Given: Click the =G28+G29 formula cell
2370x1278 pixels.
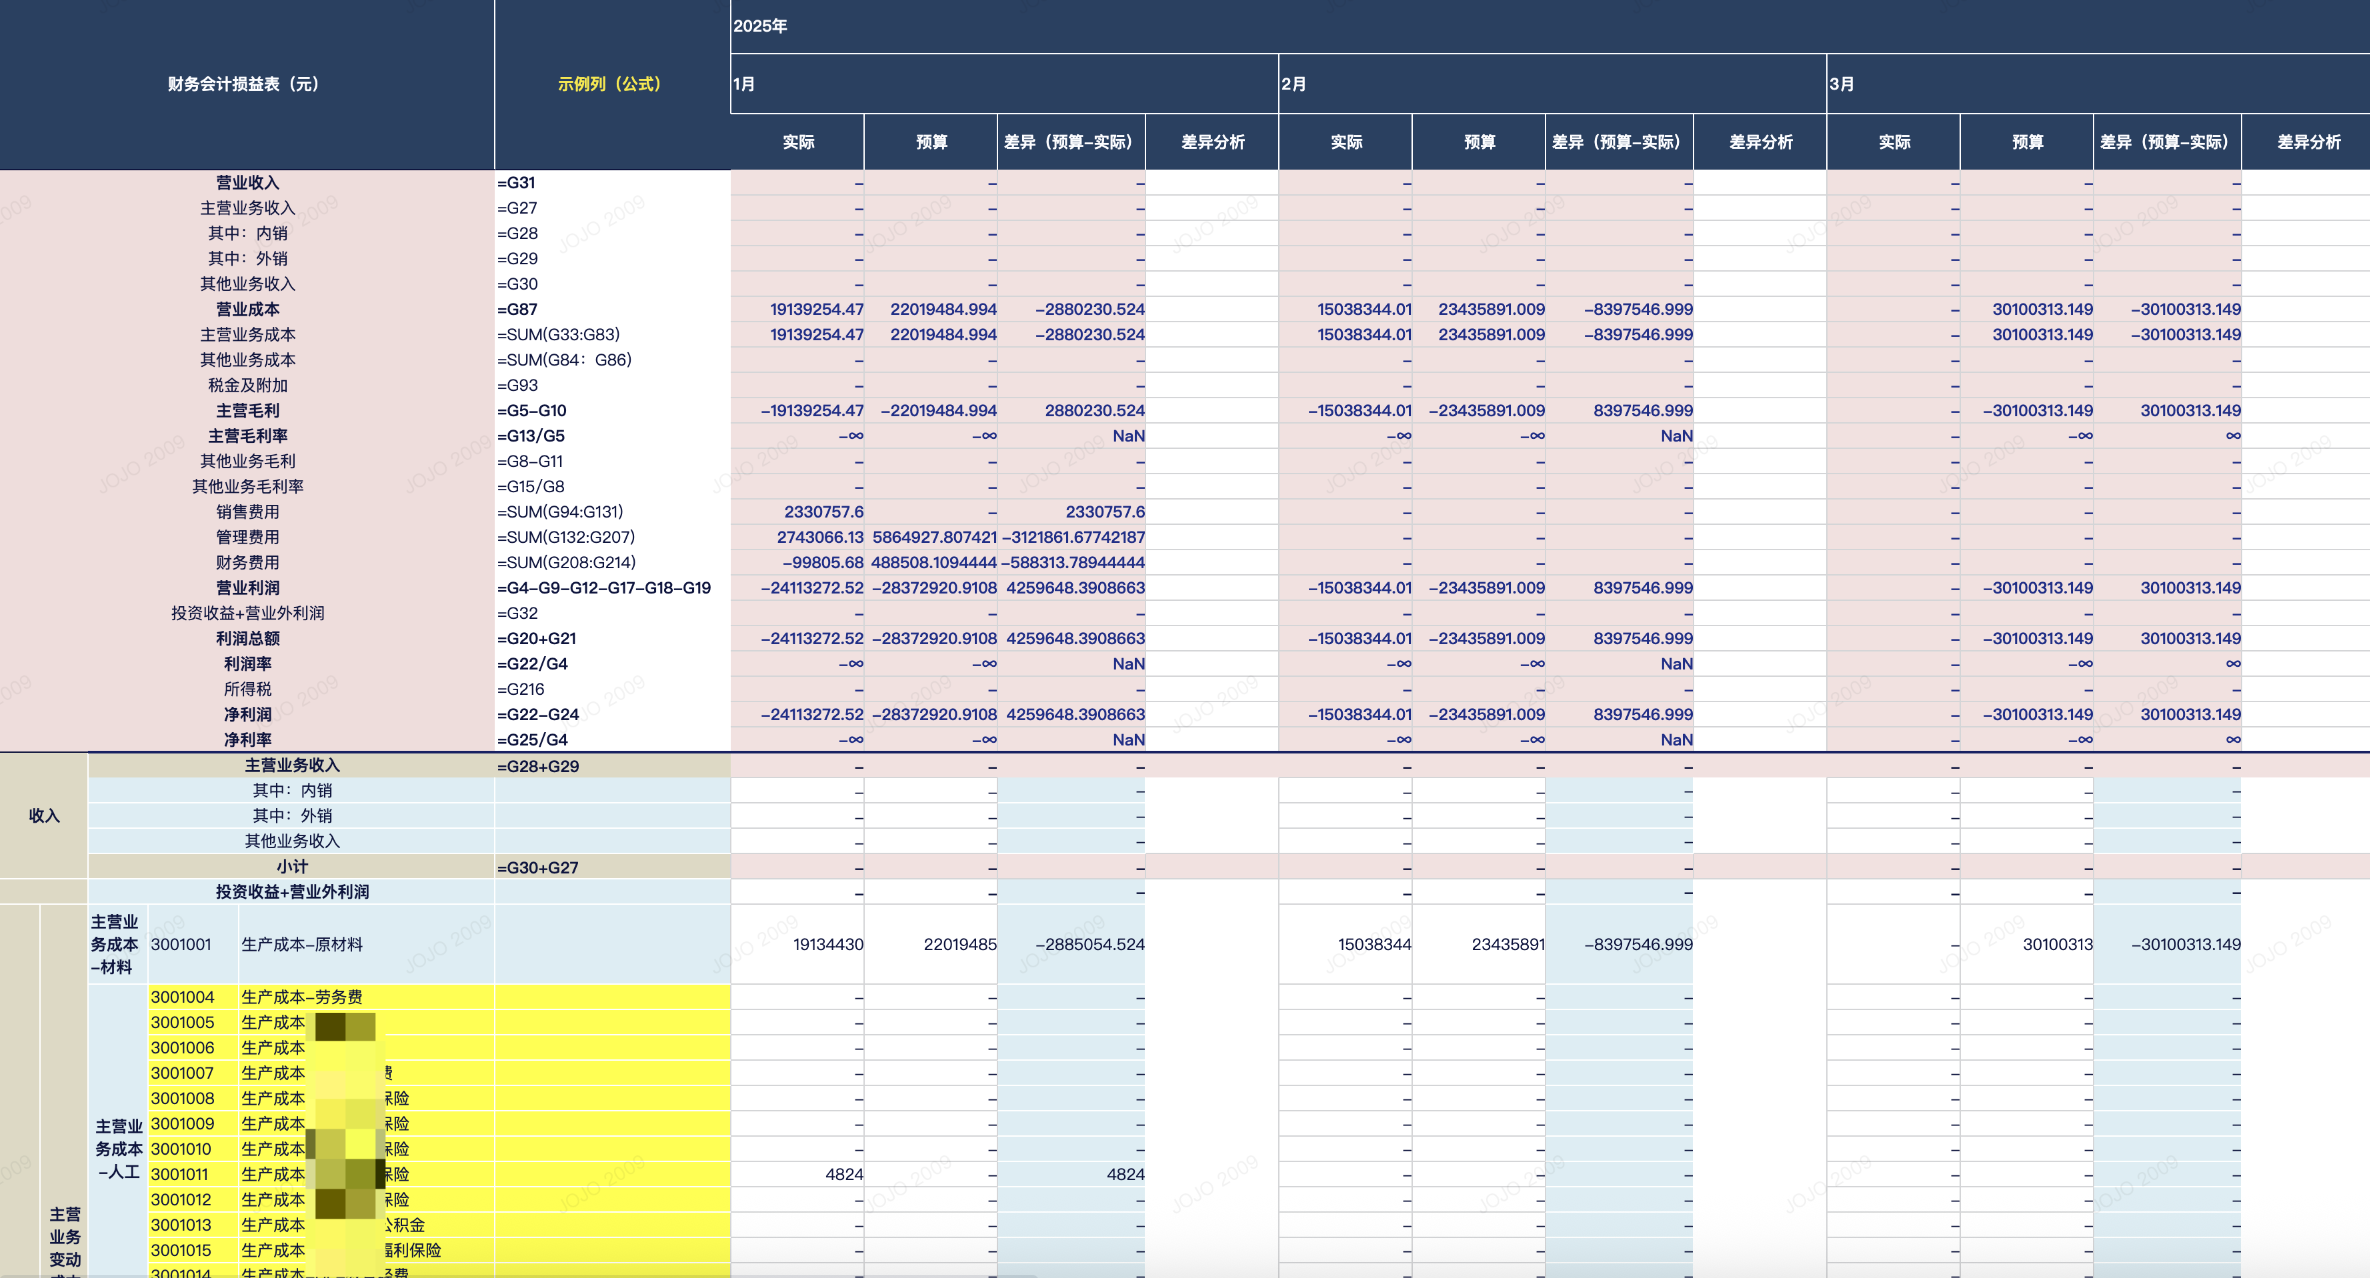Looking at the screenshot, I should 538,766.
